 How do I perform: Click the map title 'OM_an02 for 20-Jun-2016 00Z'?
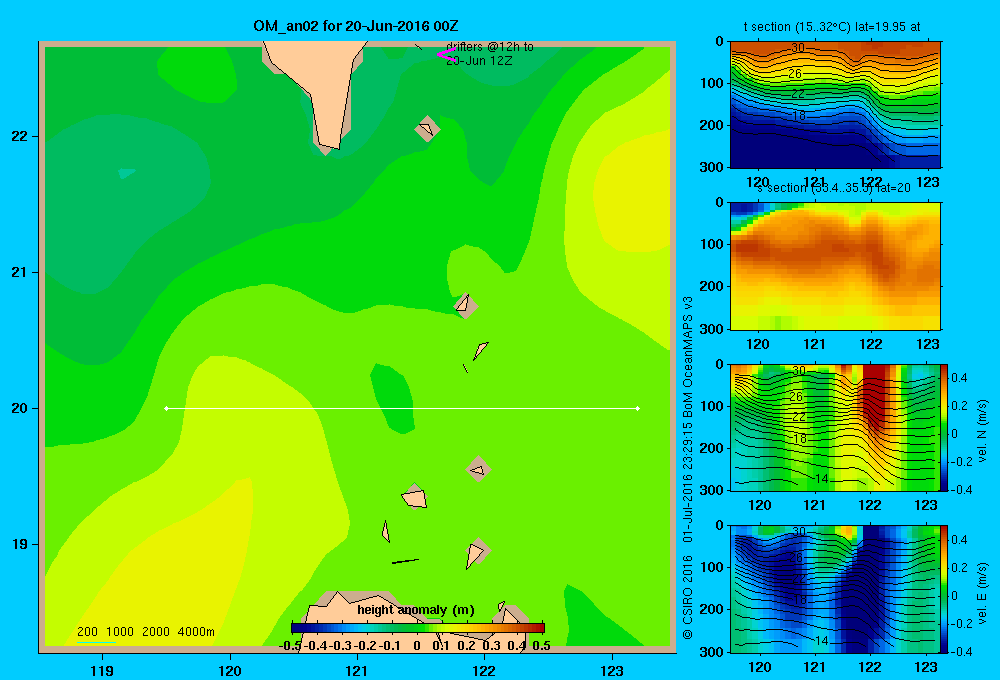tap(356, 26)
